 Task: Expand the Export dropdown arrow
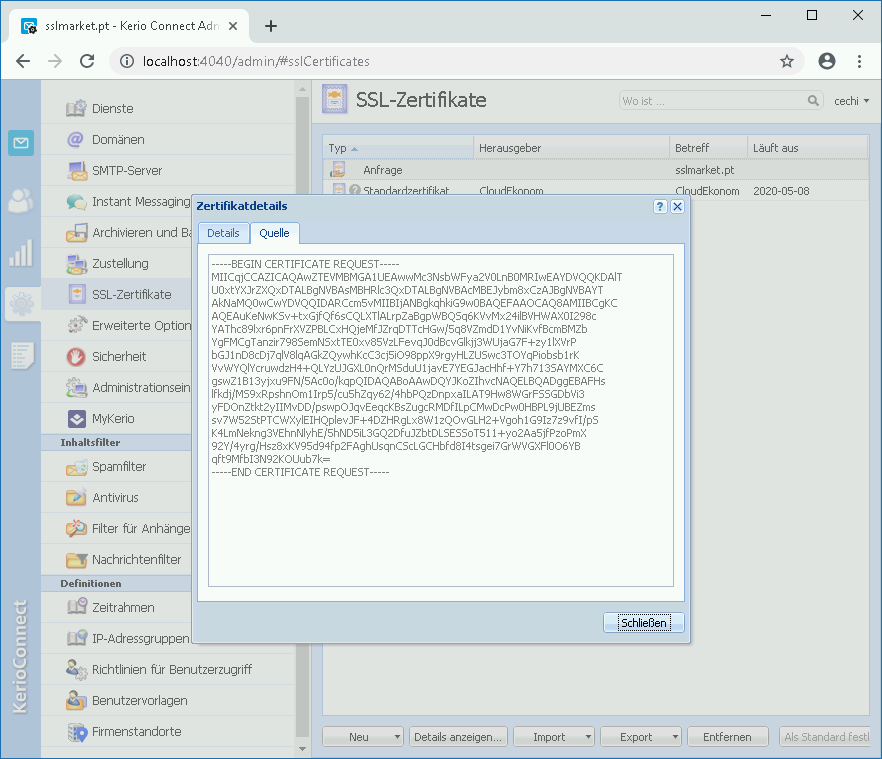pos(676,736)
